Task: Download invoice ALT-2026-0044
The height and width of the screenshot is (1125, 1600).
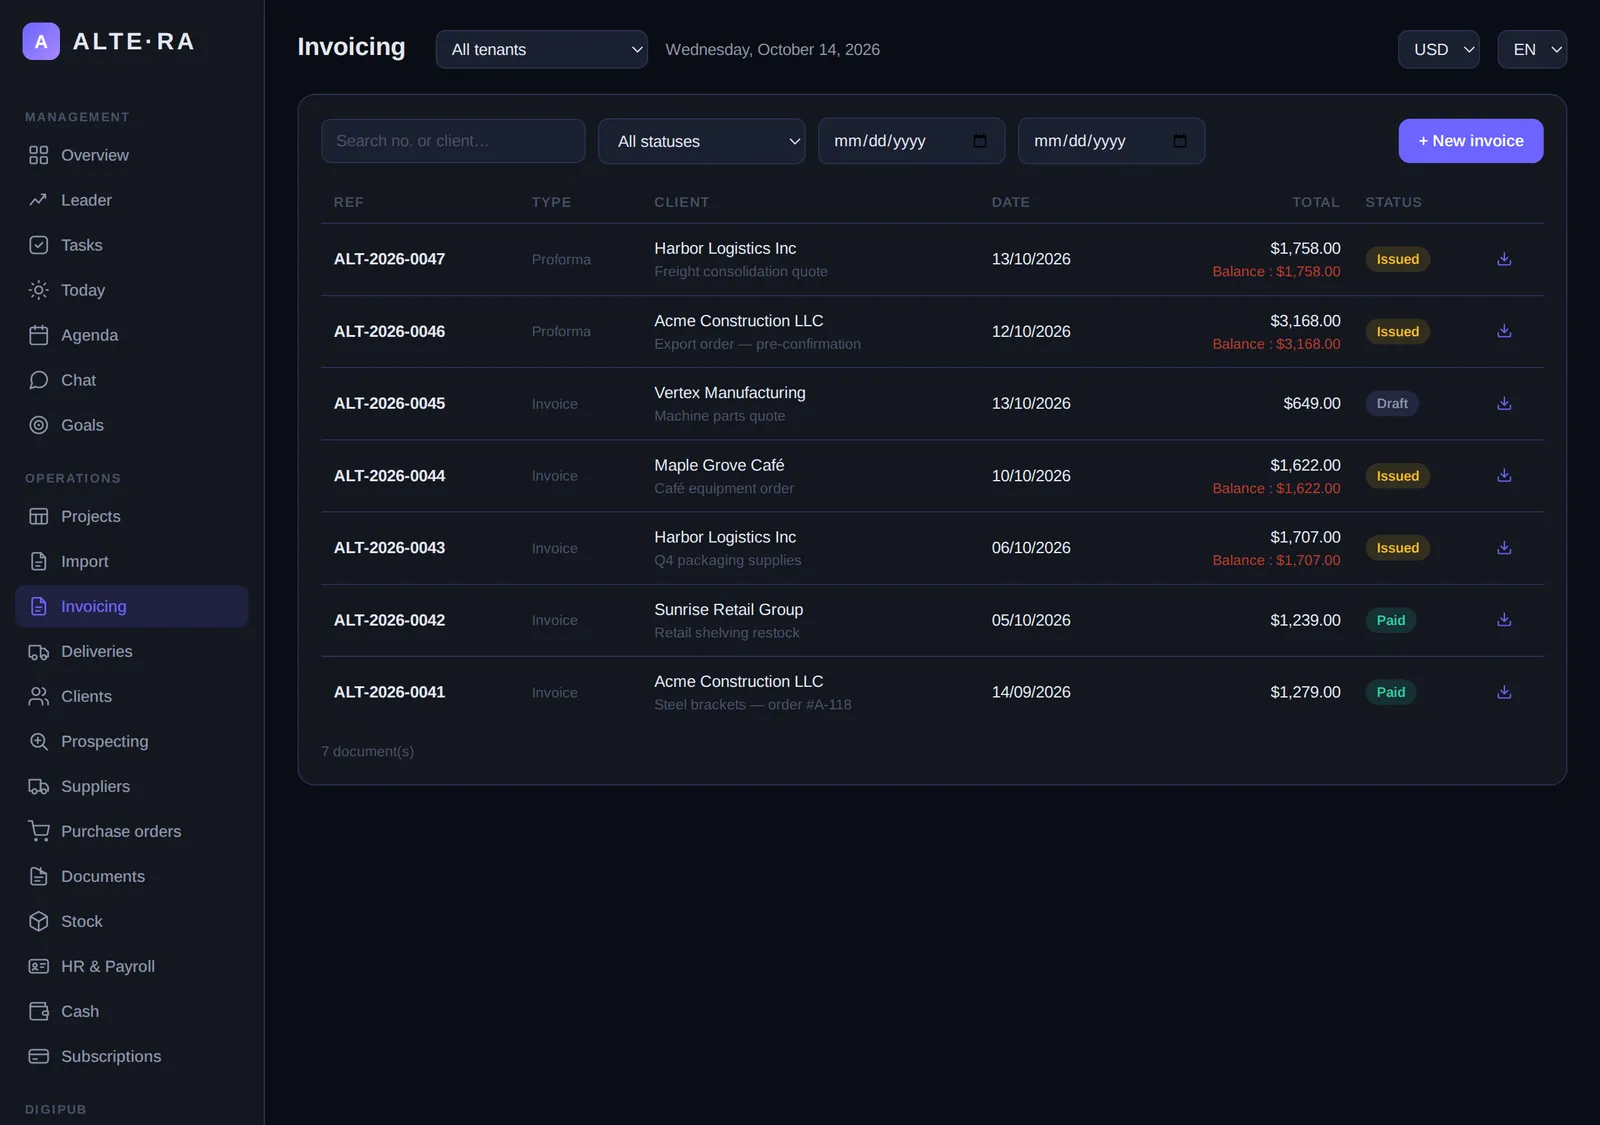Action: pyautogui.click(x=1504, y=475)
